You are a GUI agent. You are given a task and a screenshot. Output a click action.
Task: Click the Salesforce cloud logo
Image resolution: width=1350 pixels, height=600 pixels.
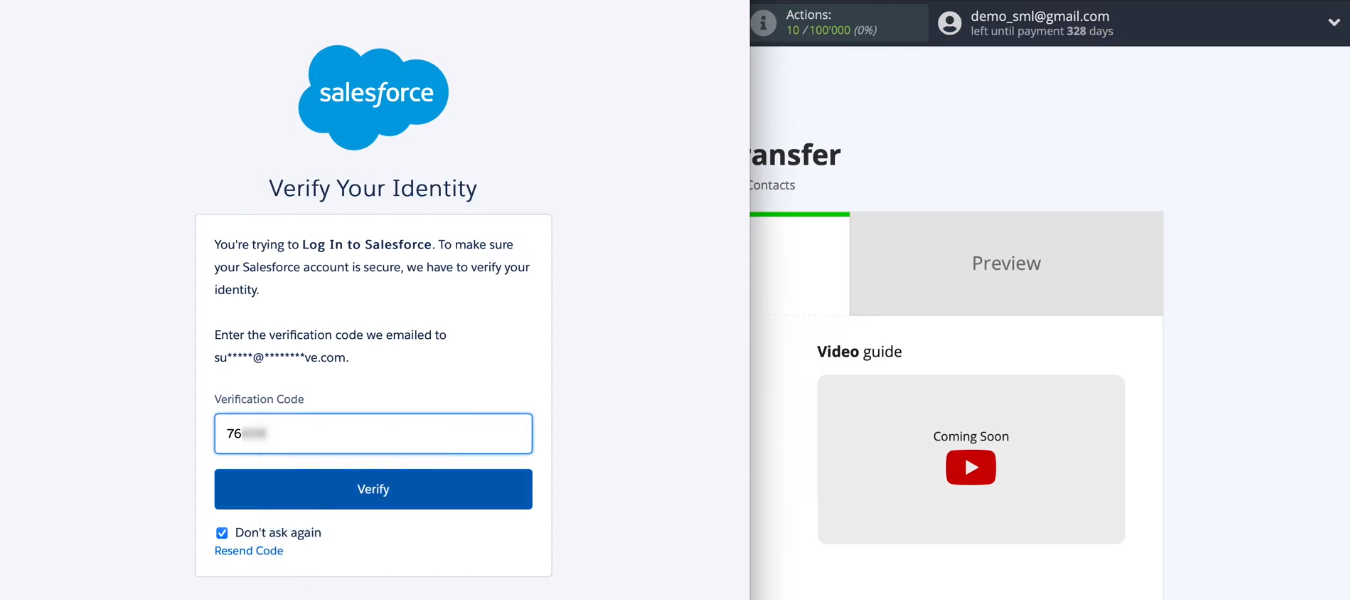pos(373,97)
